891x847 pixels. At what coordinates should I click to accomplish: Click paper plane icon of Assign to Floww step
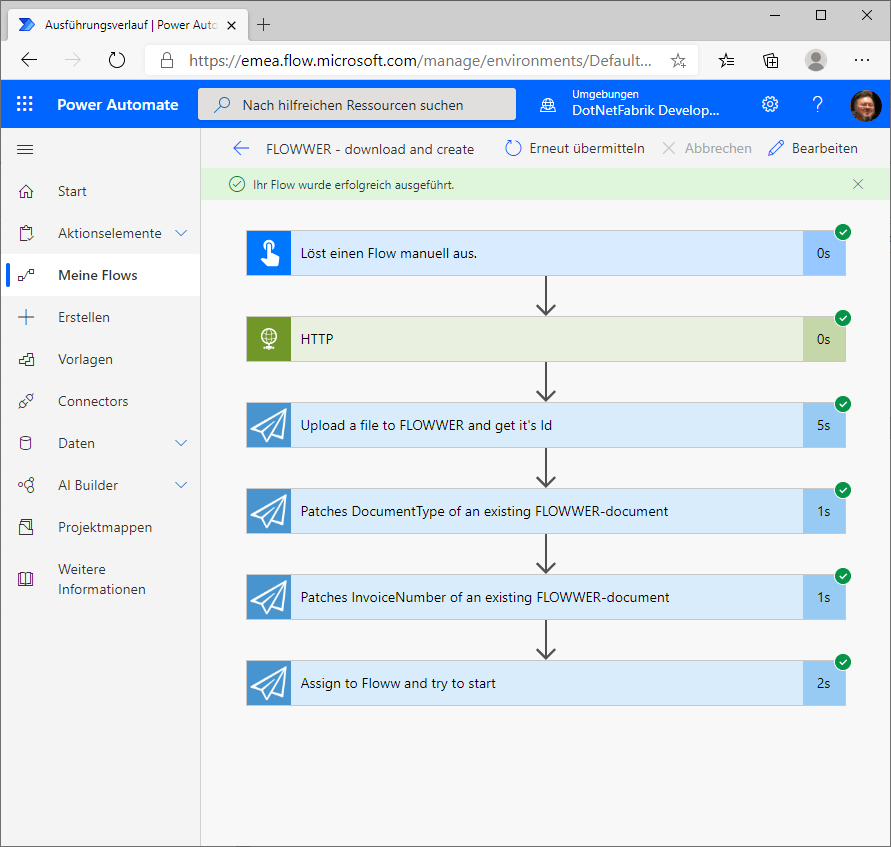pos(269,683)
